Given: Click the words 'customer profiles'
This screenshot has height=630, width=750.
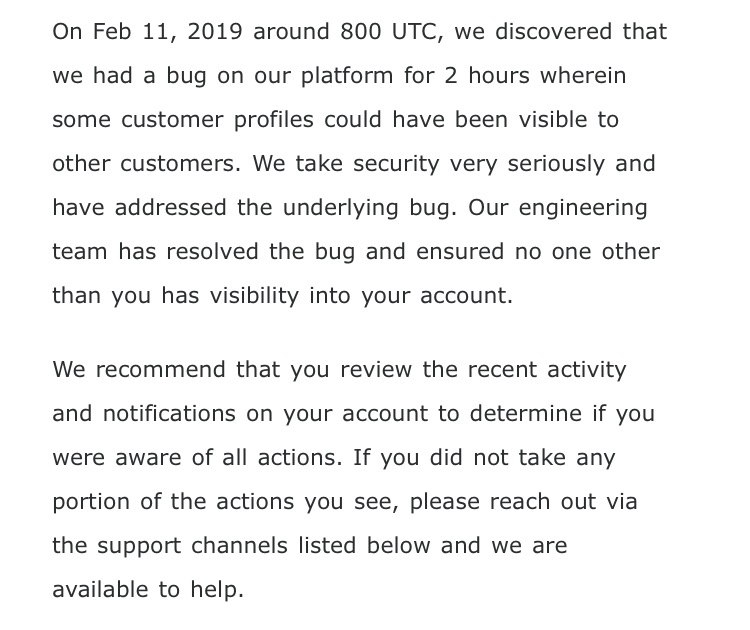Looking at the screenshot, I should (217, 120).
